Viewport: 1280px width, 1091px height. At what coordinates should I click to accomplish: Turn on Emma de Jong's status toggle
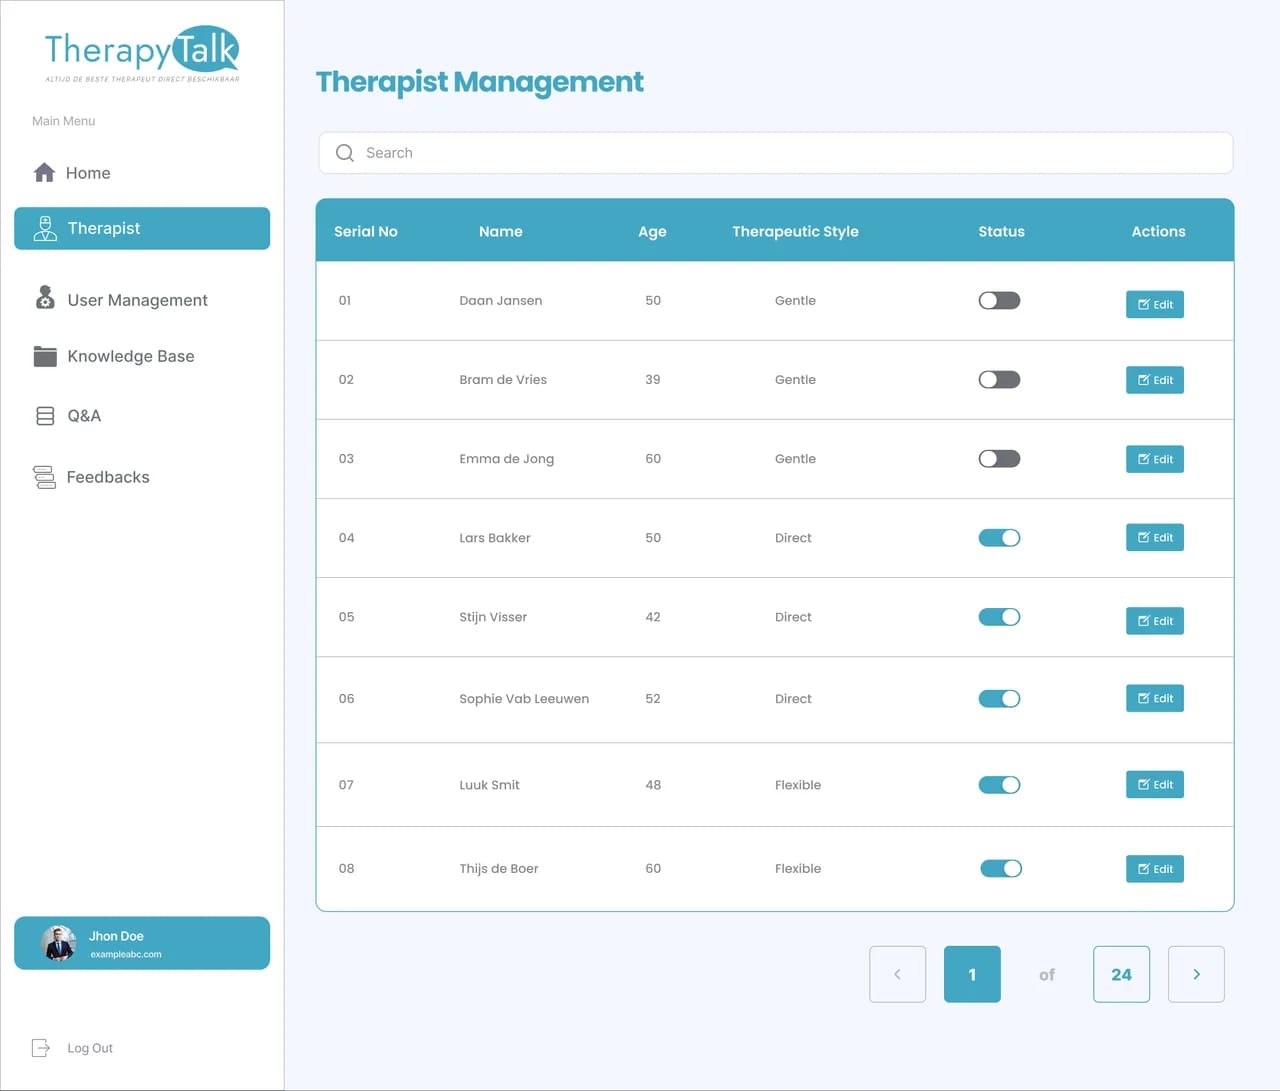999,458
